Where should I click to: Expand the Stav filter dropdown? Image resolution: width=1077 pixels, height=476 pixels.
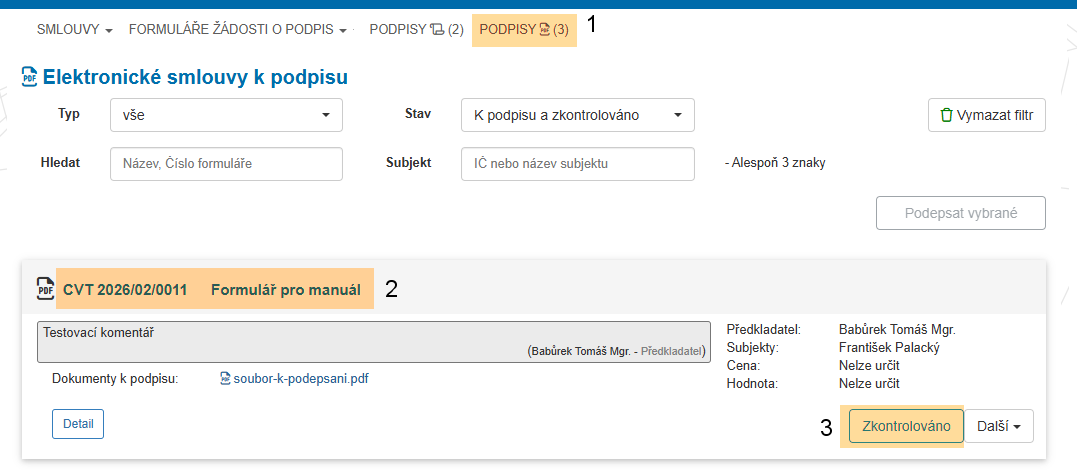click(x=577, y=115)
